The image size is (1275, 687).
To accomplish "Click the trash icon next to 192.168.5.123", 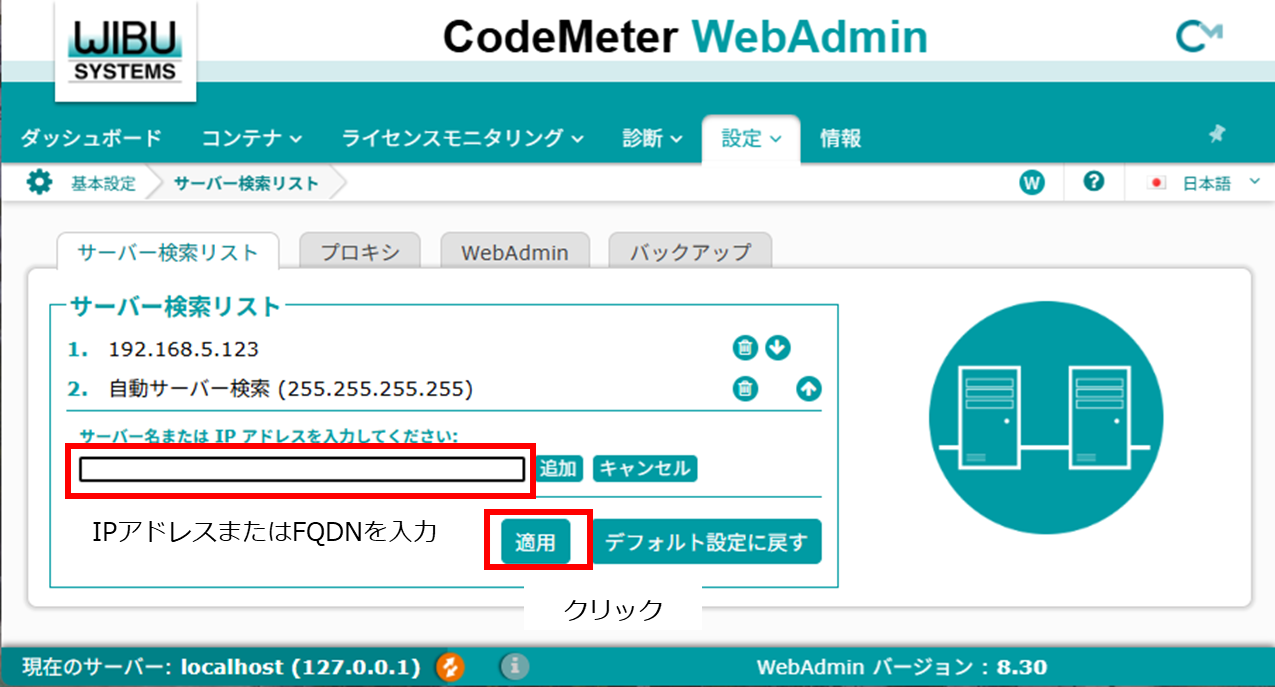I will click(744, 348).
